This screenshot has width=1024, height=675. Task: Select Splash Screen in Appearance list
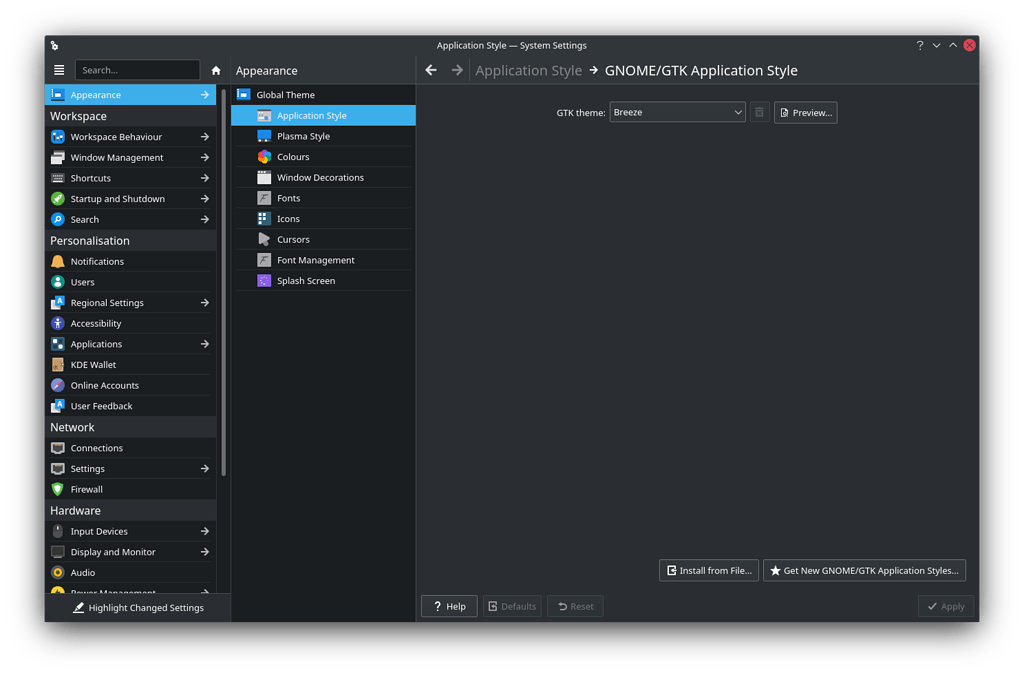point(305,281)
